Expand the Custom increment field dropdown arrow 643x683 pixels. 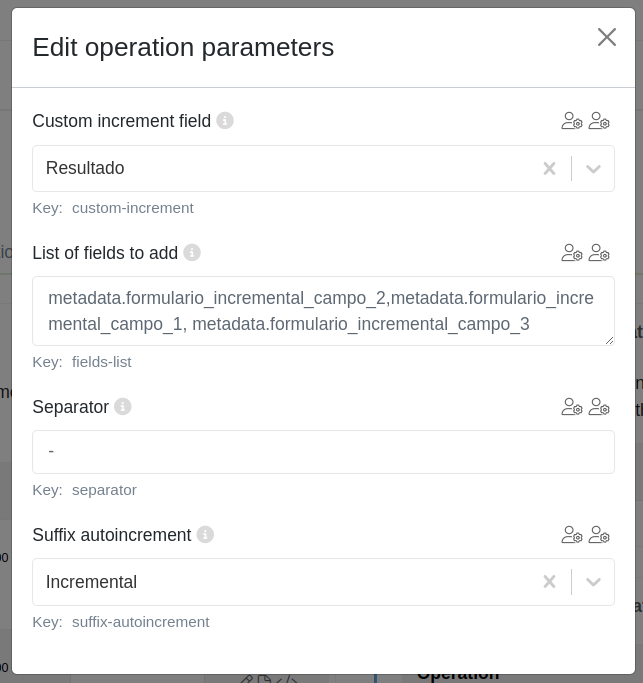tap(593, 169)
